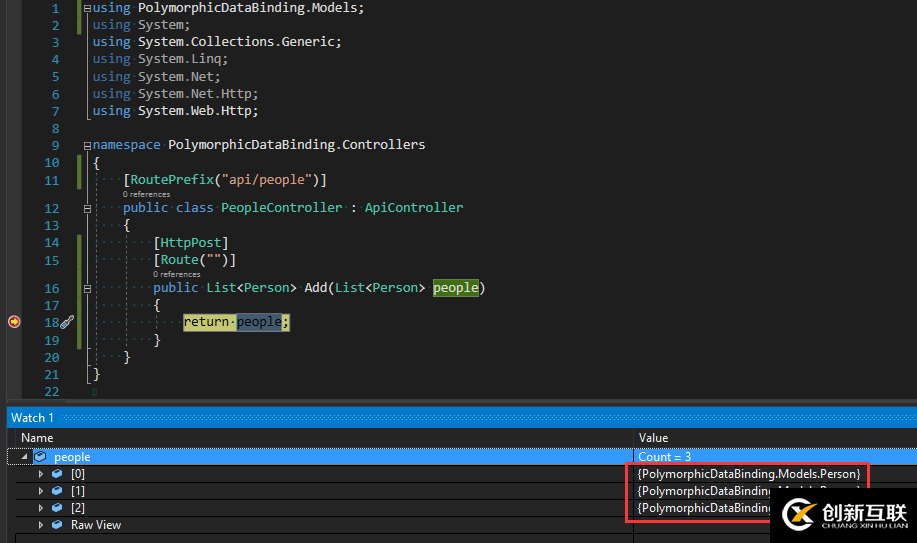Expand the [1] item in Watch 1
Viewport: 917px width, 543px height.
[x=40, y=490]
